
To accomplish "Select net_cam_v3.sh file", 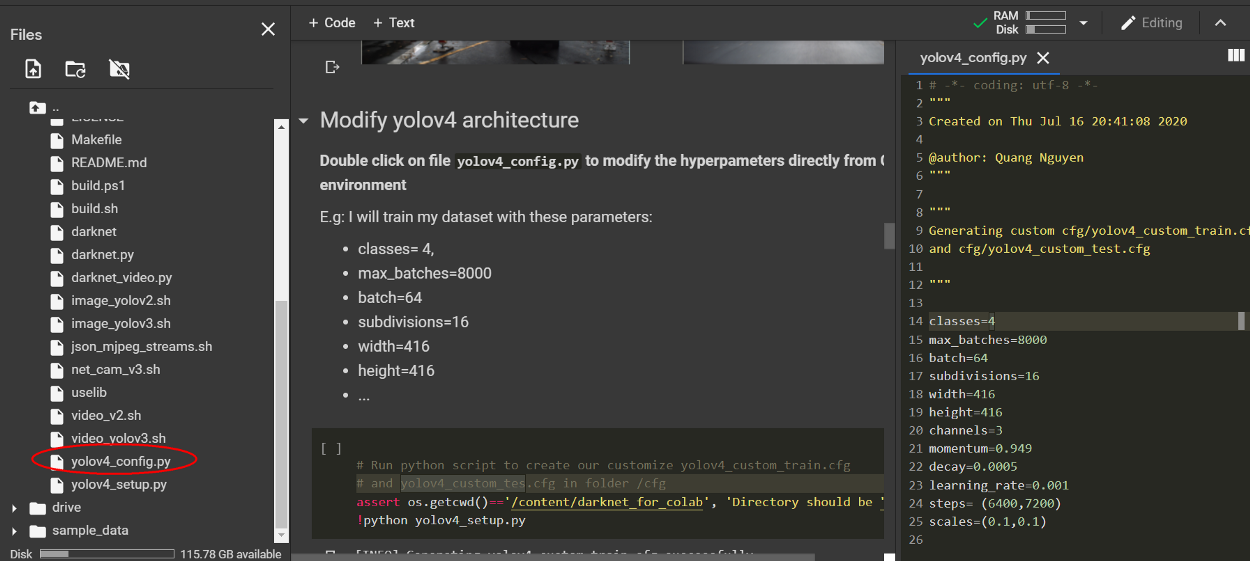I will (x=115, y=369).
